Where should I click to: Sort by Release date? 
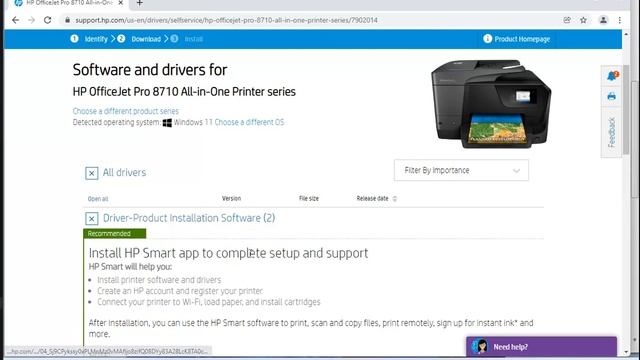(376, 198)
